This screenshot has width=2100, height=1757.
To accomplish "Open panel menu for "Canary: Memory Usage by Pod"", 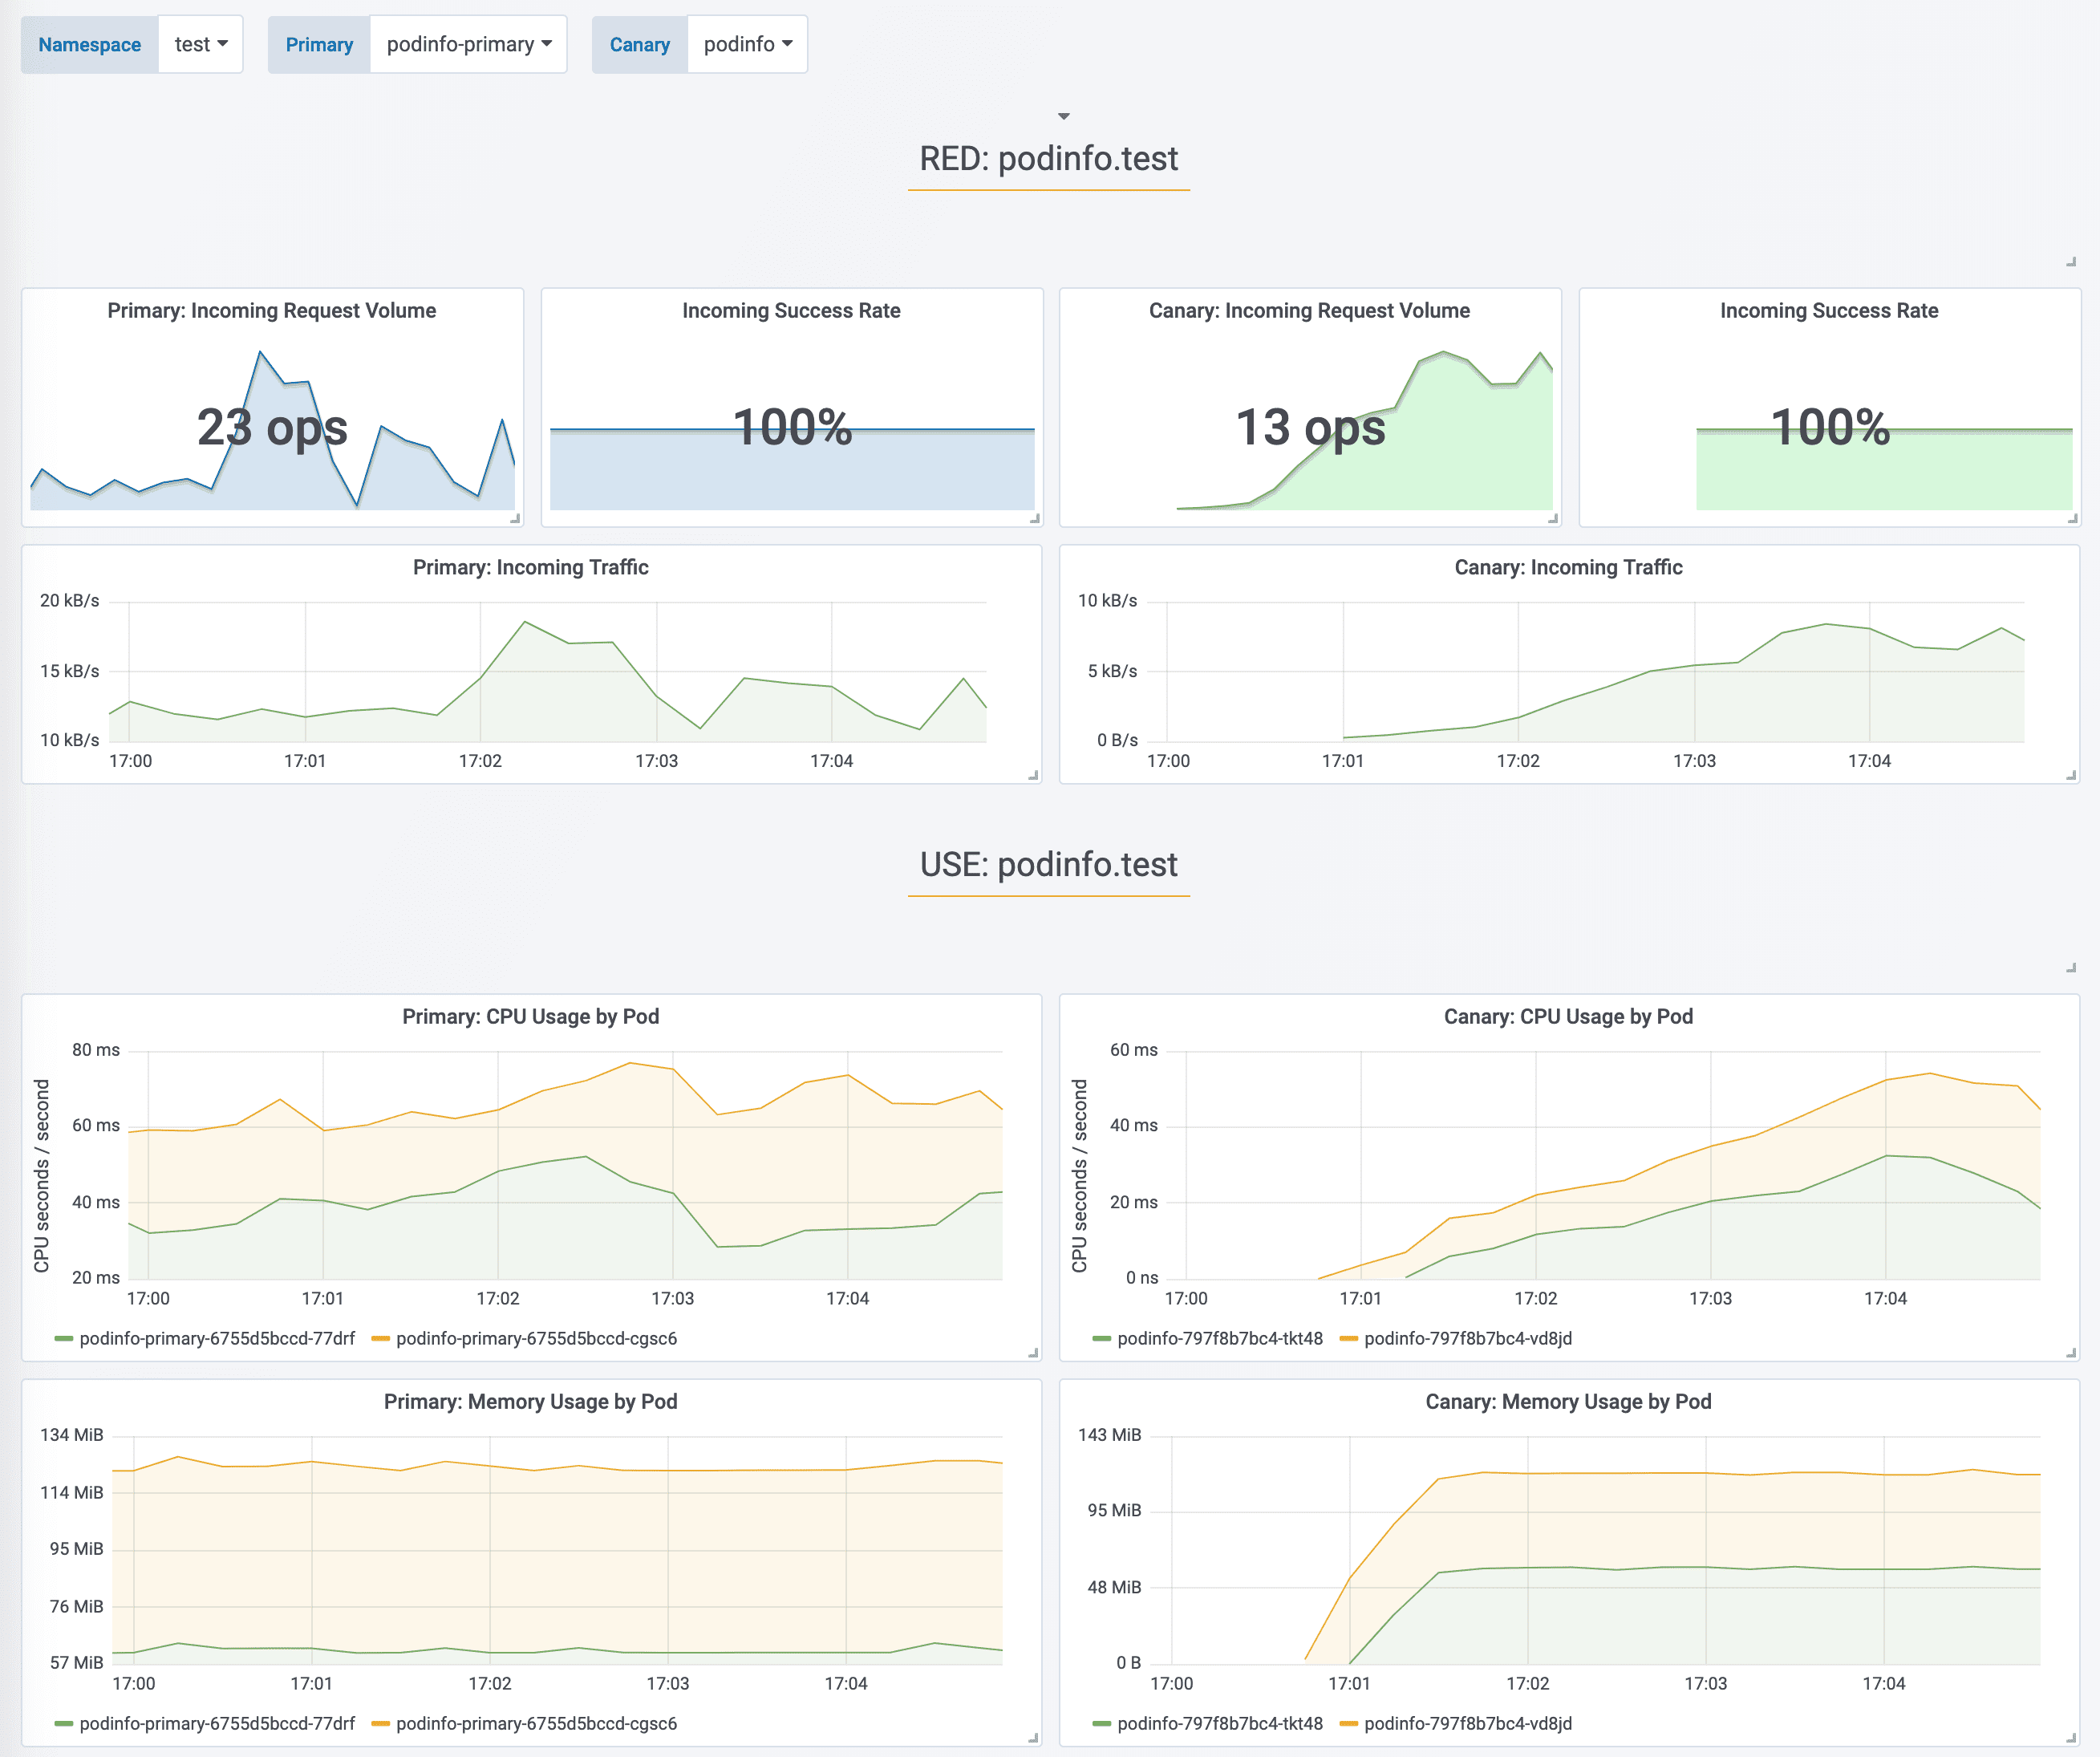I will pyautogui.click(x=1568, y=1401).
